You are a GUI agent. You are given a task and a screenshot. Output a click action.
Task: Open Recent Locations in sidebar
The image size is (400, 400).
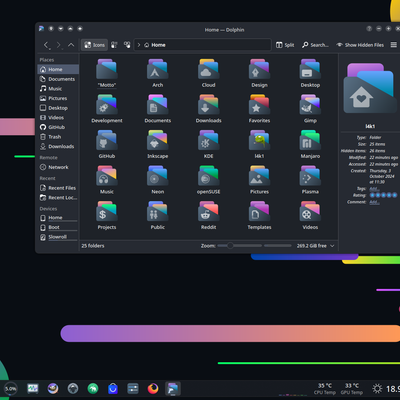58,198
